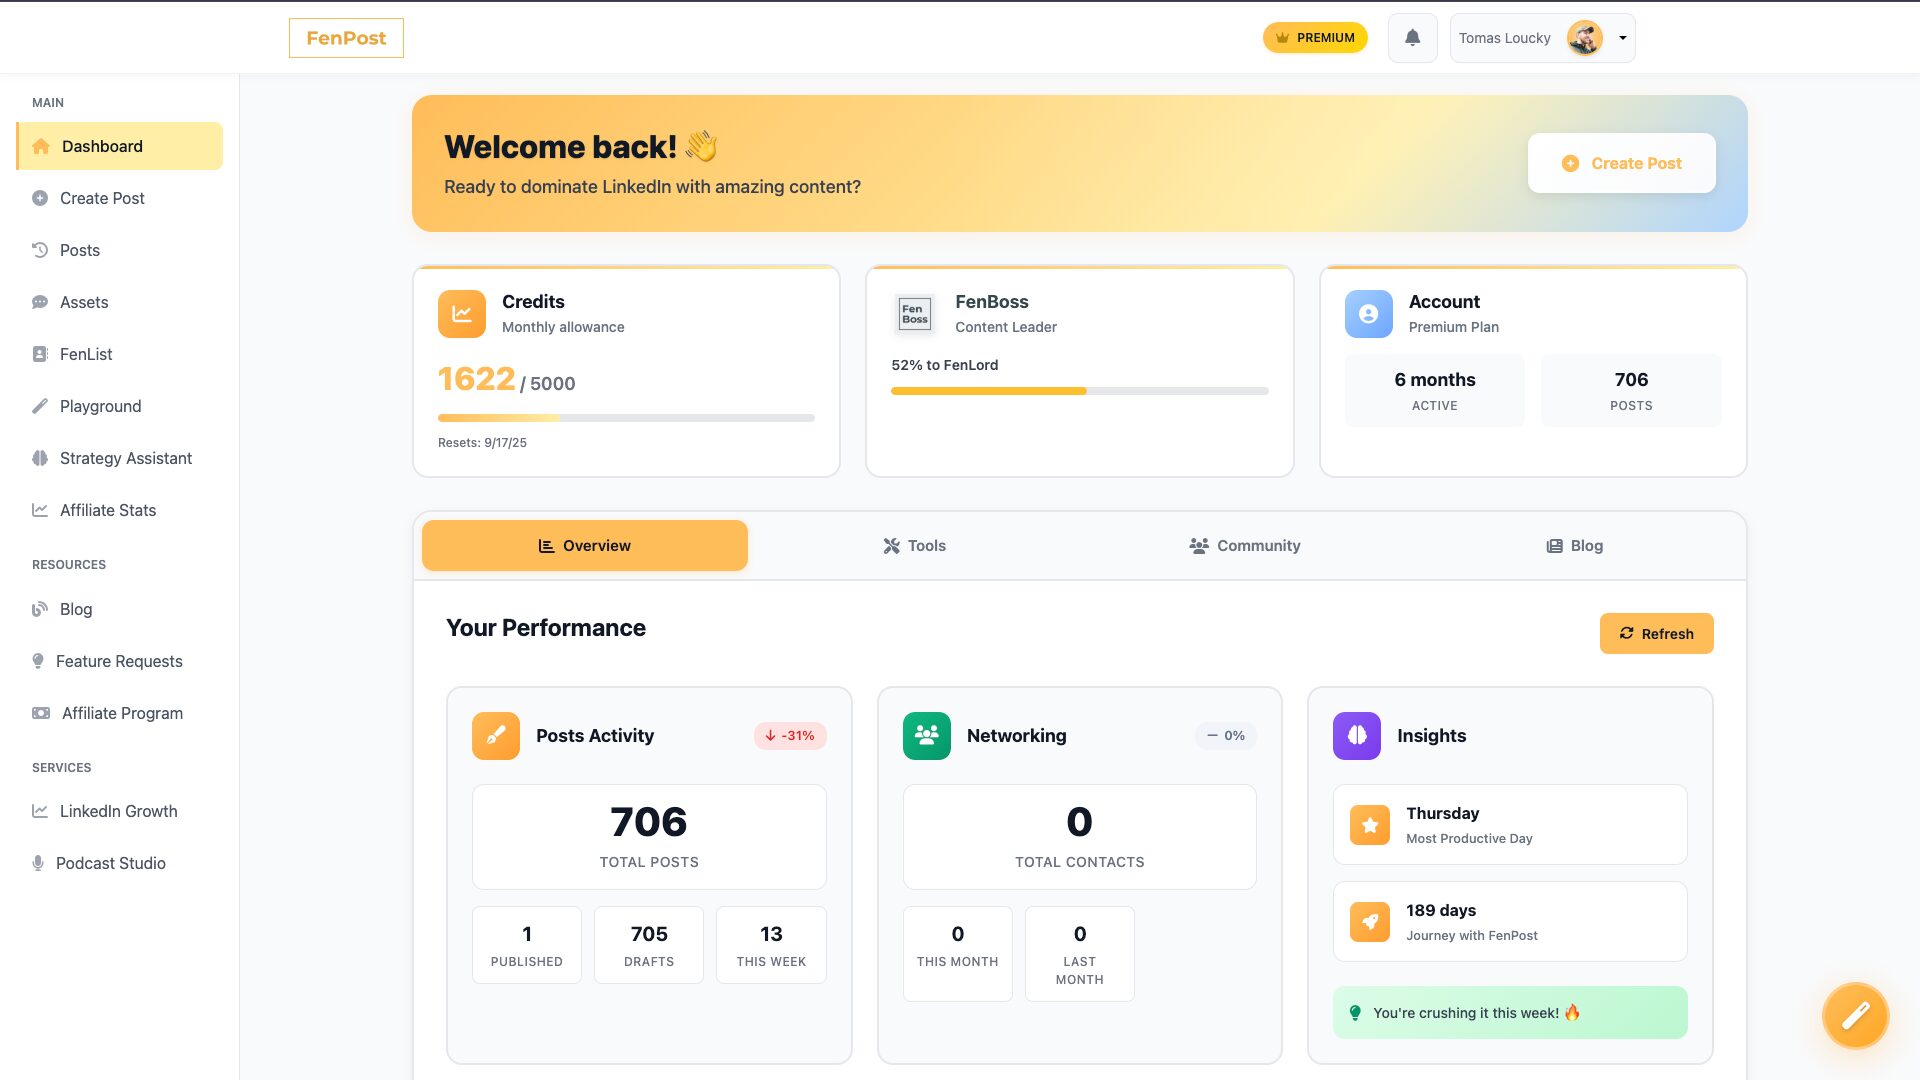Click the Posts history icon in sidebar
This screenshot has width=1920, height=1080.
point(40,250)
